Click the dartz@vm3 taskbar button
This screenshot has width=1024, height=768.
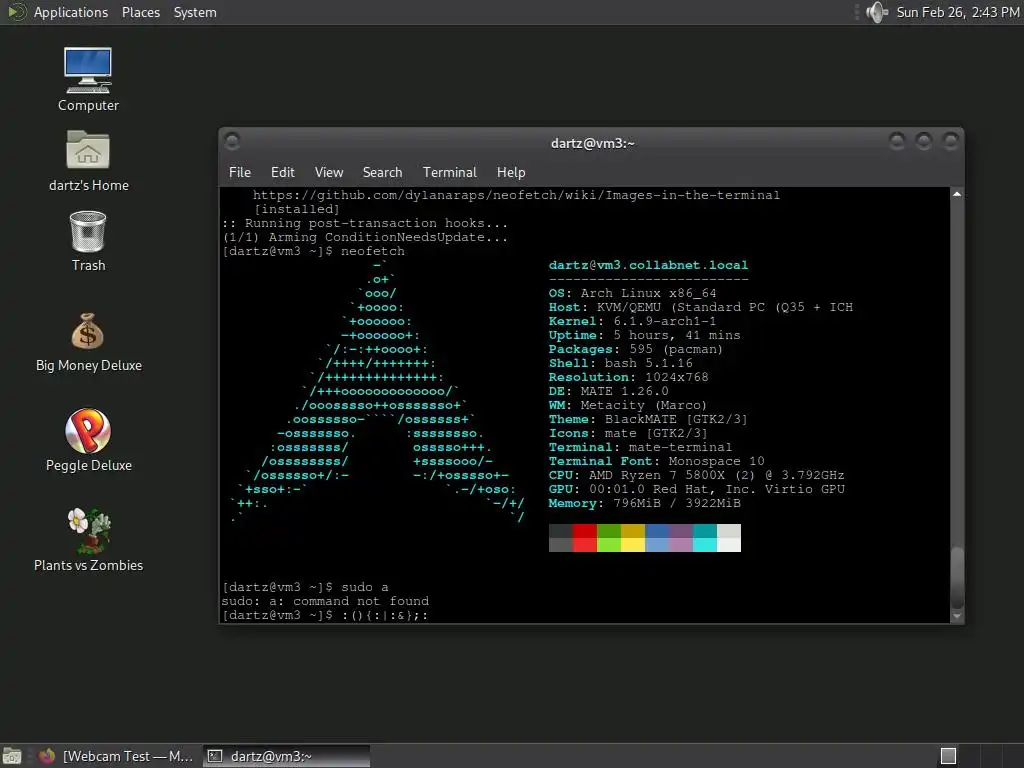[x=286, y=756]
